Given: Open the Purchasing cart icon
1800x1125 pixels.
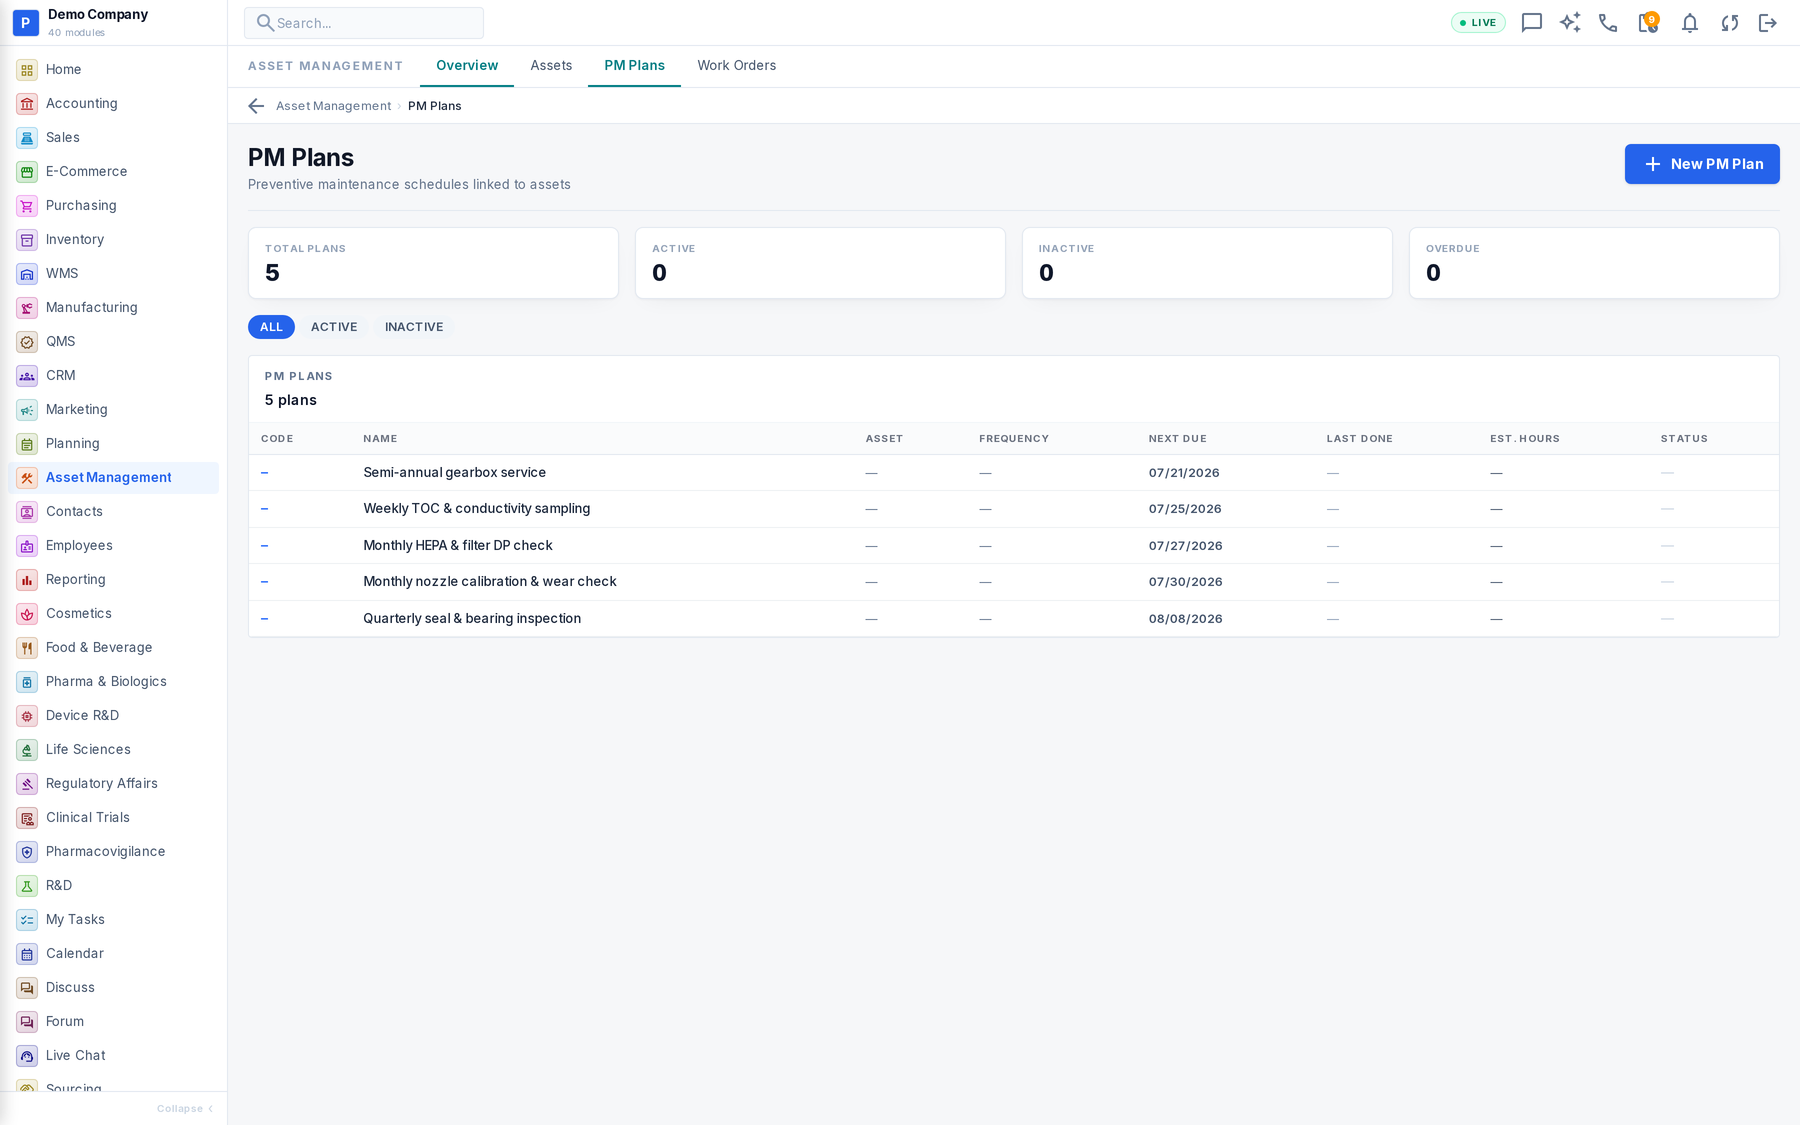Looking at the screenshot, I should [x=27, y=206].
